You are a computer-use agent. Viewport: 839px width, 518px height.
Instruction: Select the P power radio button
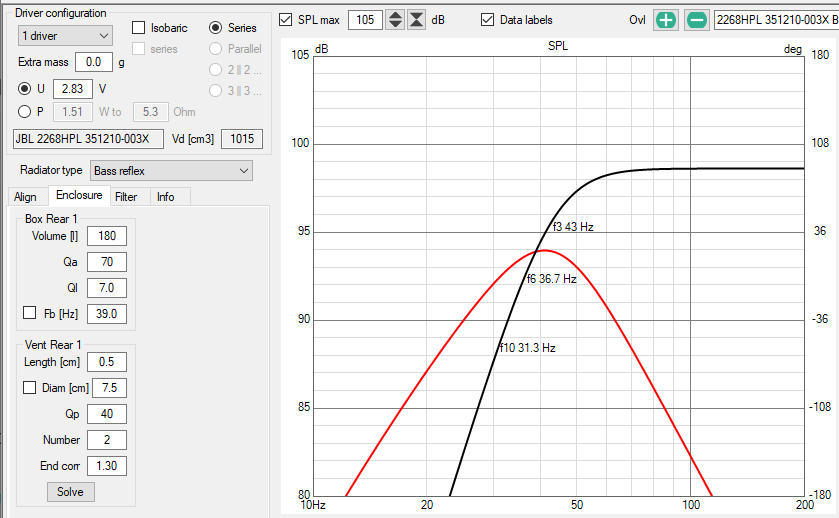tap(25, 111)
